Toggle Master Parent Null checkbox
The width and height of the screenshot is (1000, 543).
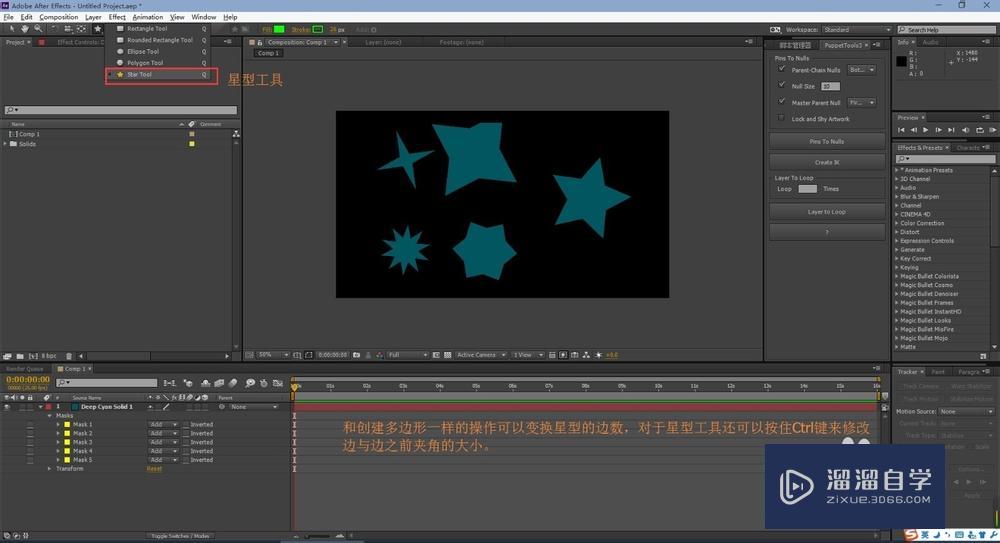[x=782, y=101]
